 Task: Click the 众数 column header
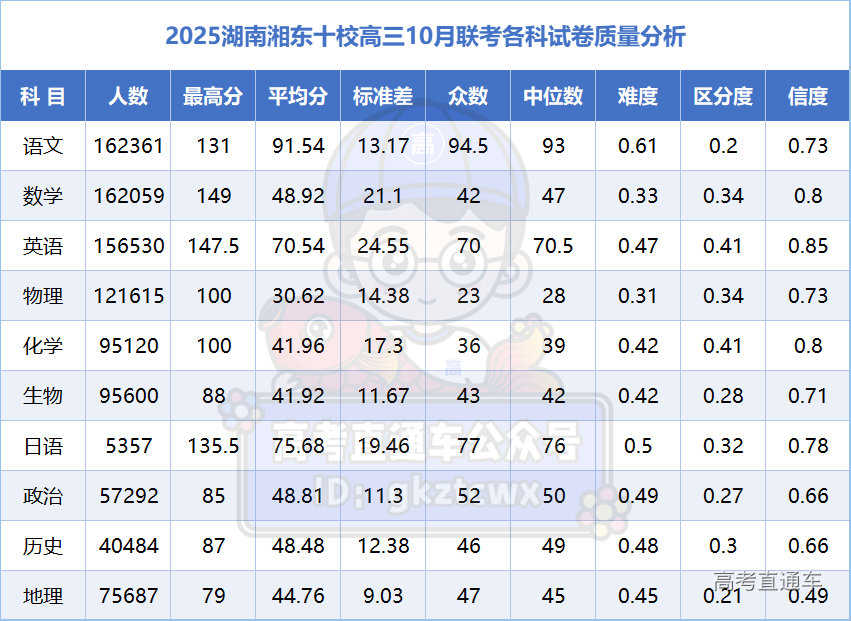468,96
